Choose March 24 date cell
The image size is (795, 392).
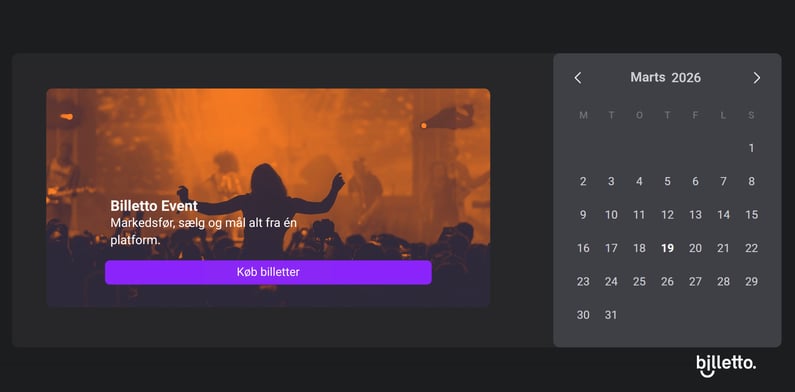pos(611,281)
